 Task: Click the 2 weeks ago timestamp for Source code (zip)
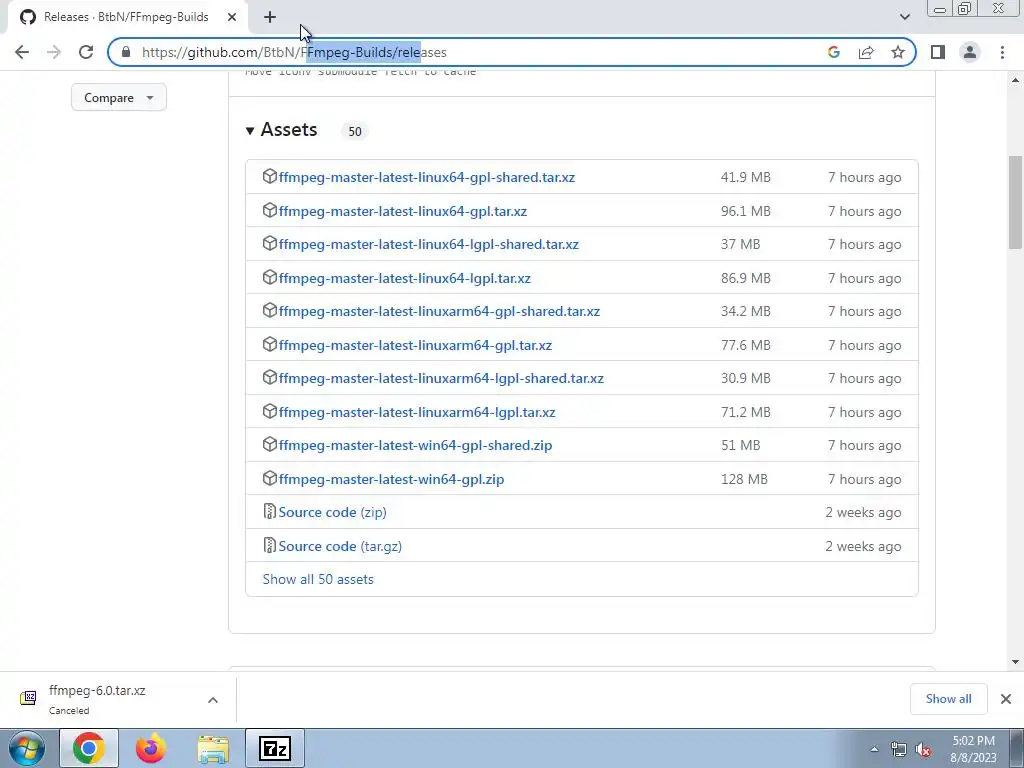tap(863, 513)
